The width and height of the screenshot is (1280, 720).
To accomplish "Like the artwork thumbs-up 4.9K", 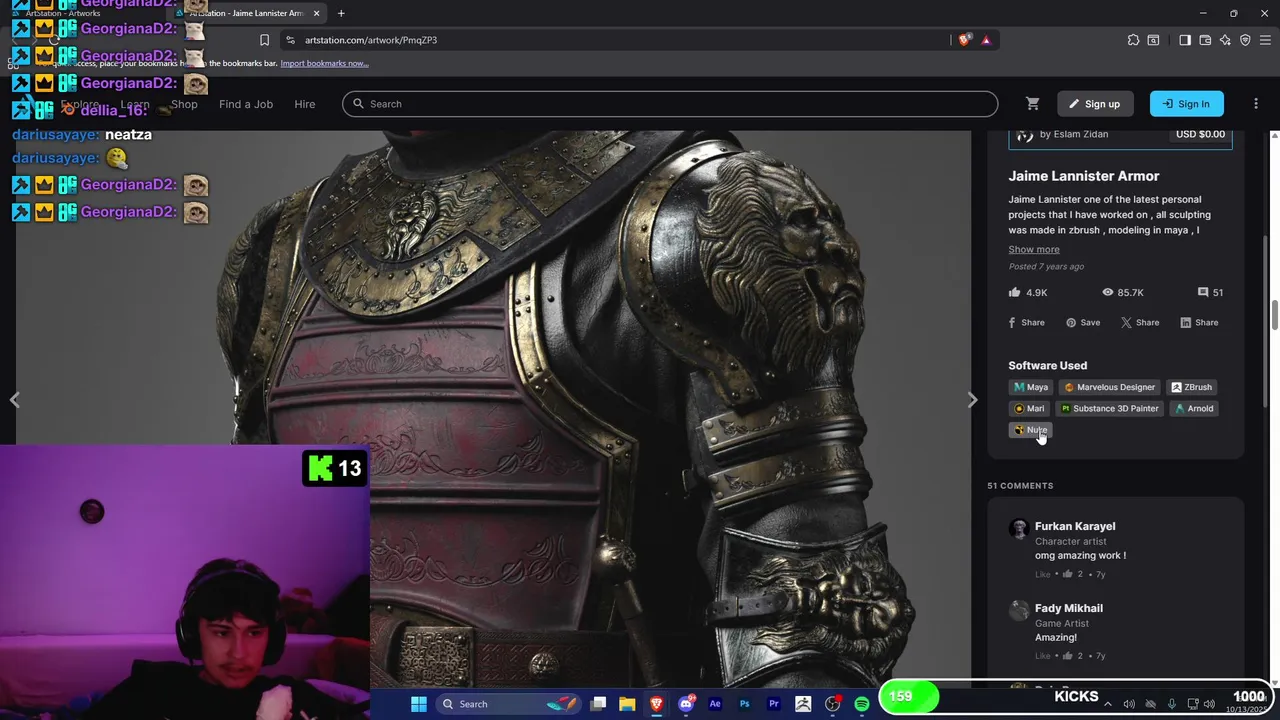I will coord(1028,292).
